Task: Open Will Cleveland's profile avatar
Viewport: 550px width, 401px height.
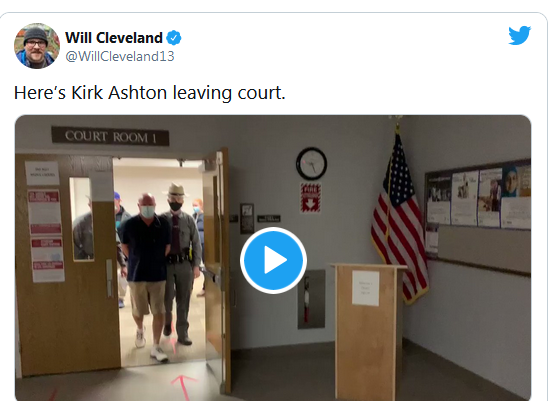Action: click(37, 46)
